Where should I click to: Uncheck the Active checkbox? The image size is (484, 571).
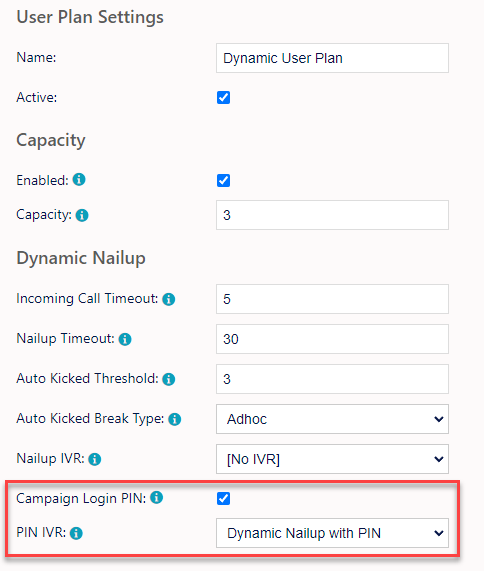[x=223, y=98]
